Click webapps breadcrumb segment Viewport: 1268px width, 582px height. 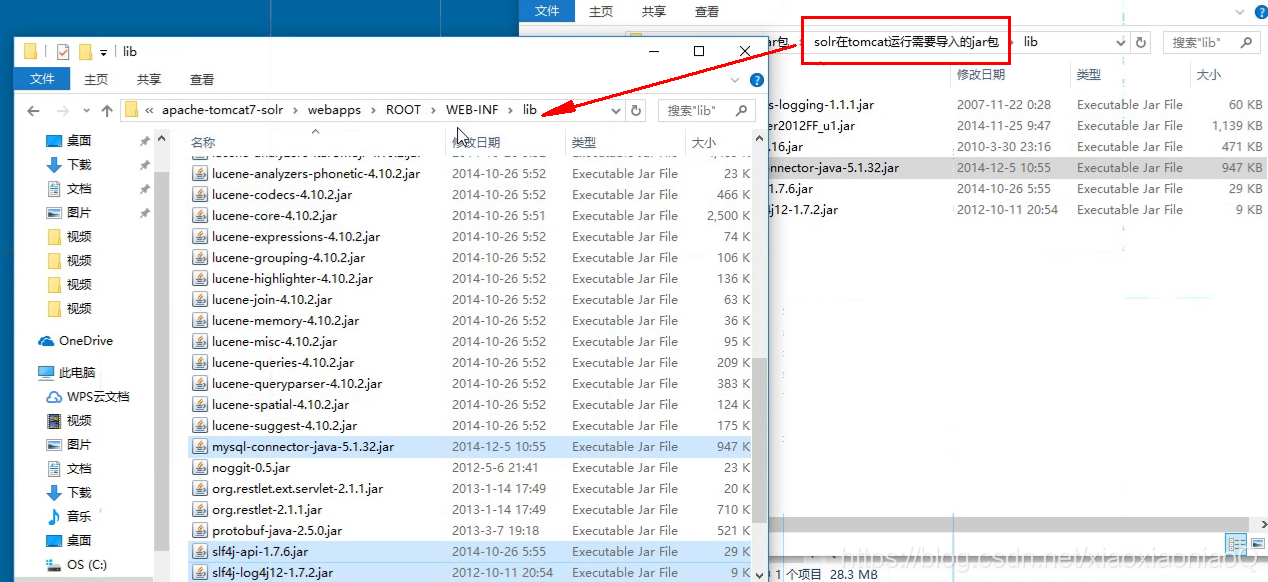(x=335, y=110)
